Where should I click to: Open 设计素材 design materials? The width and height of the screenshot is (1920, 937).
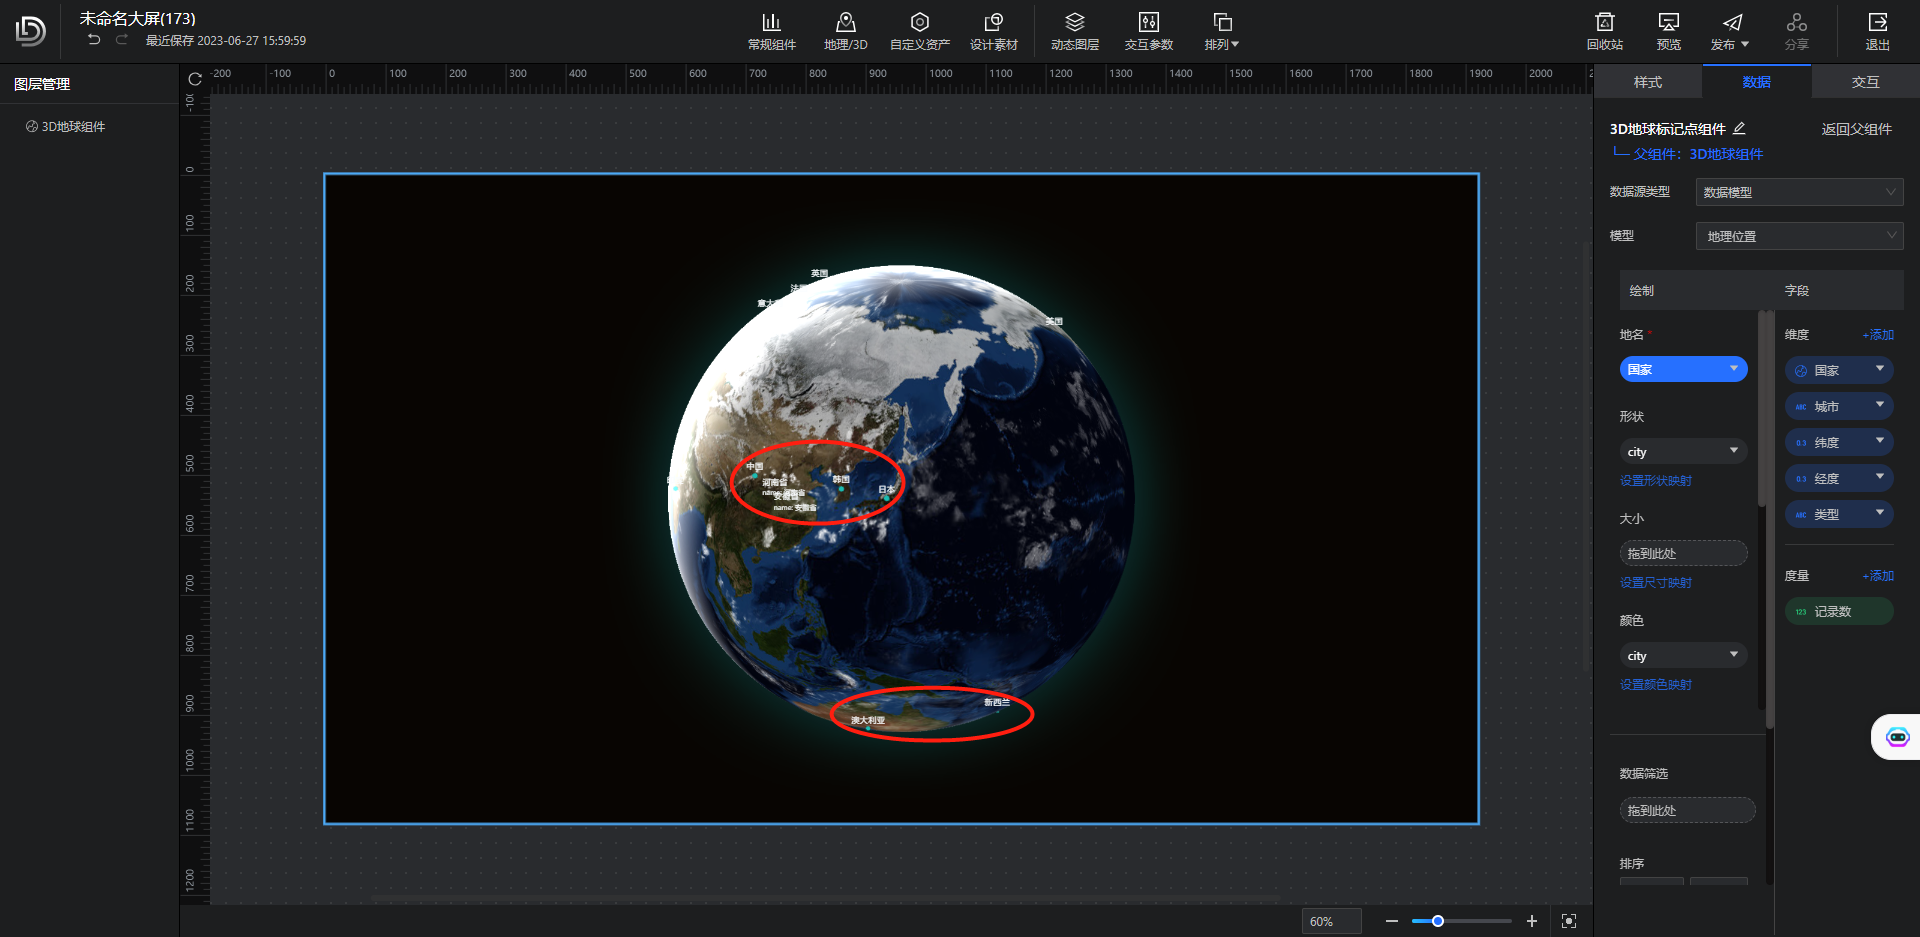point(993,31)
